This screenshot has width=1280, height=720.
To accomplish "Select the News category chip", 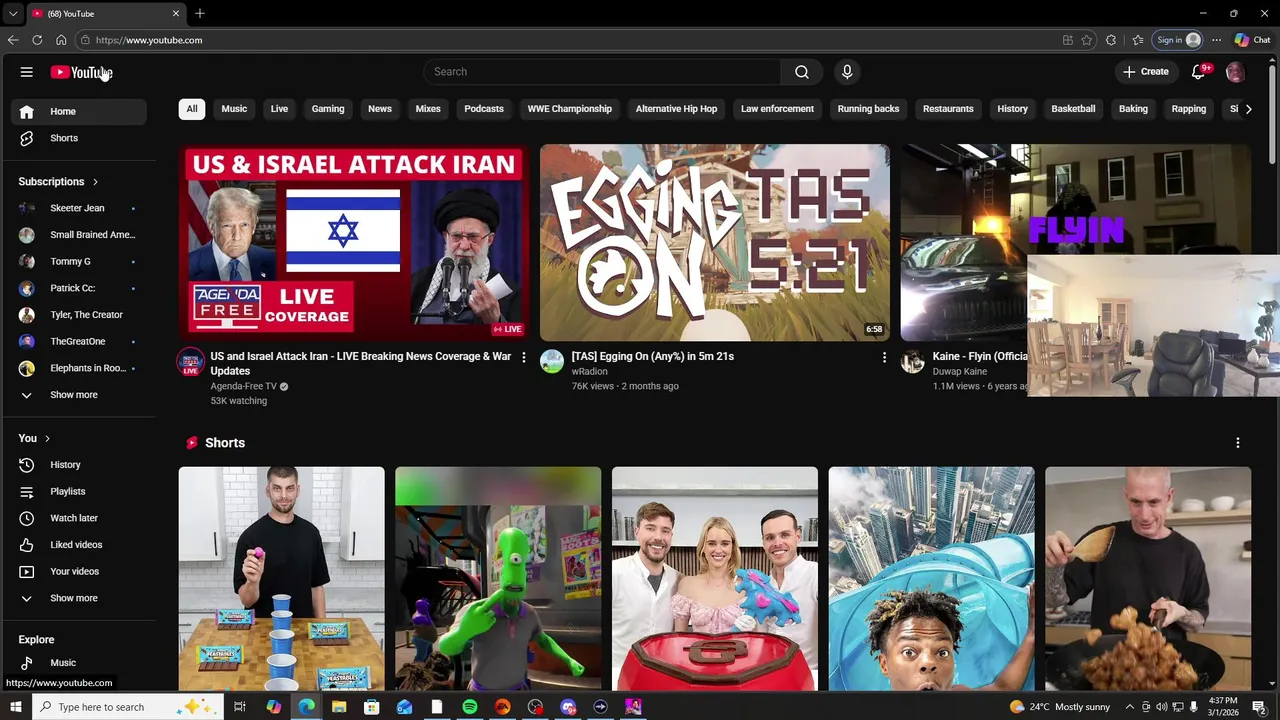I will click(380, 109).
